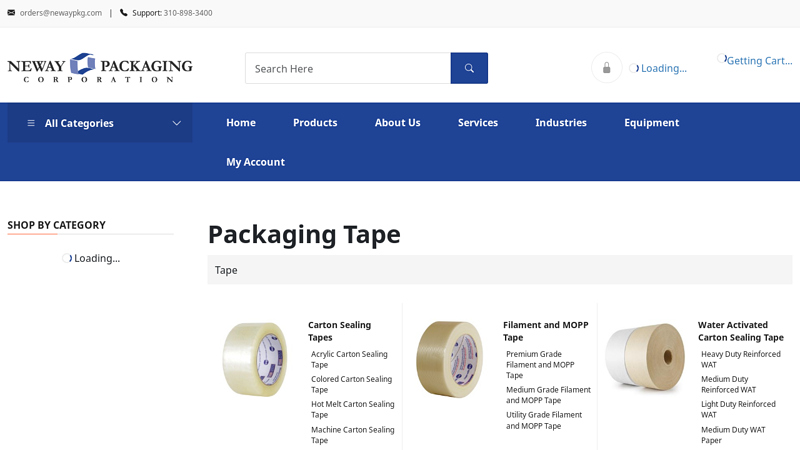Expand the All Categories chevron
800x450 pixels.
coord(177,123)
